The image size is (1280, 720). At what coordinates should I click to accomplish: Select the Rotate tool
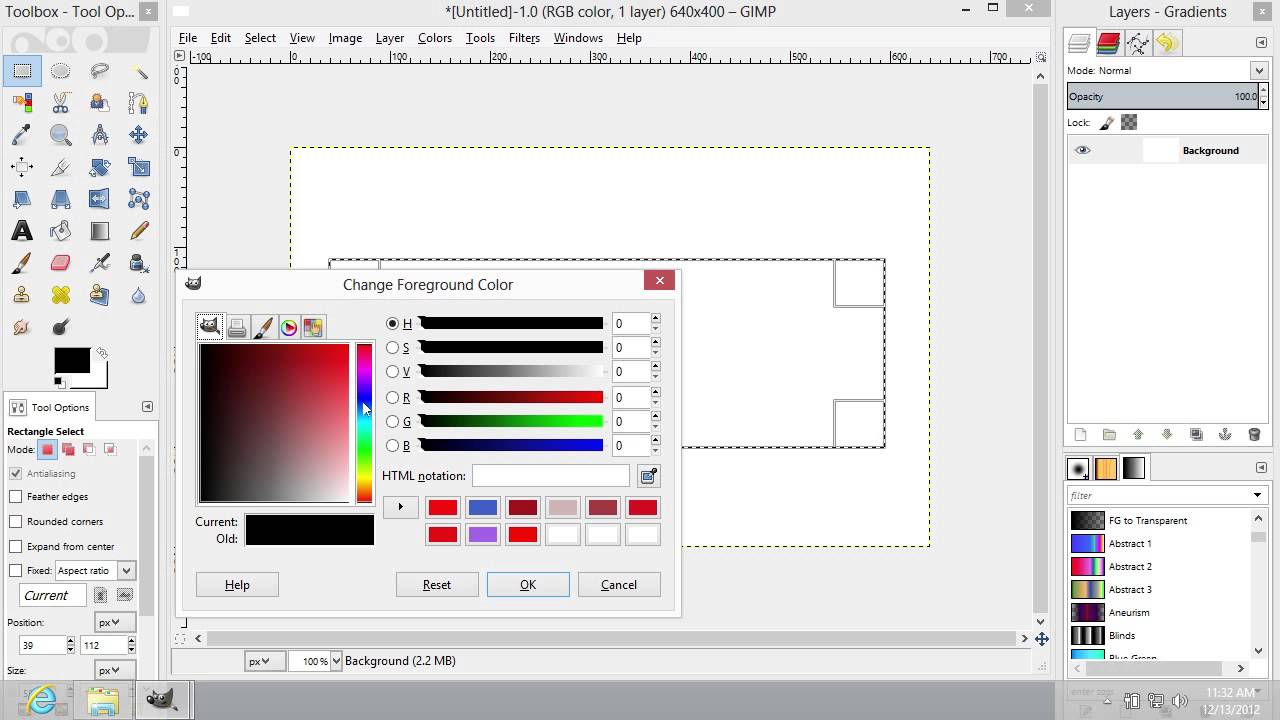(99, 167)
